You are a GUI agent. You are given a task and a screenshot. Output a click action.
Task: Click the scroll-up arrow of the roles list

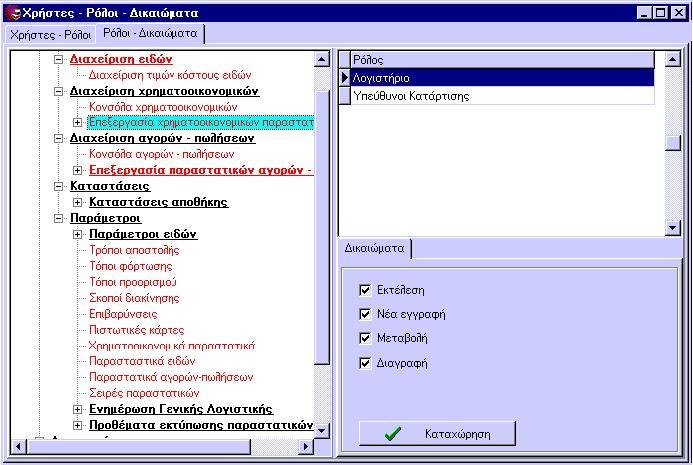[673, 59]
